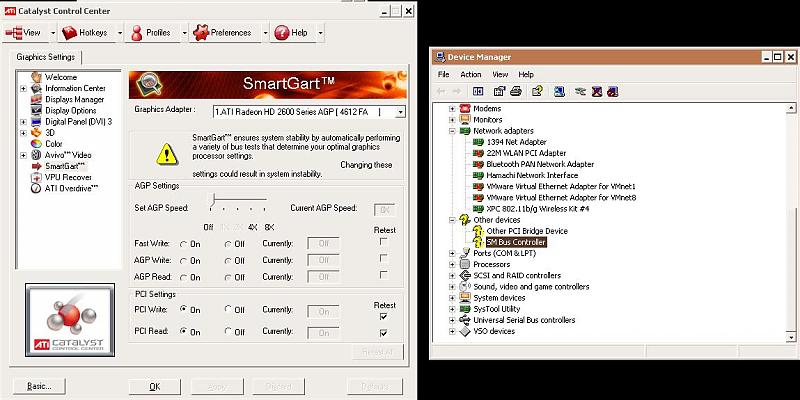This screenshot has width=800, height=400.
Task: Select the Information Center item
Action: point(75,88)
